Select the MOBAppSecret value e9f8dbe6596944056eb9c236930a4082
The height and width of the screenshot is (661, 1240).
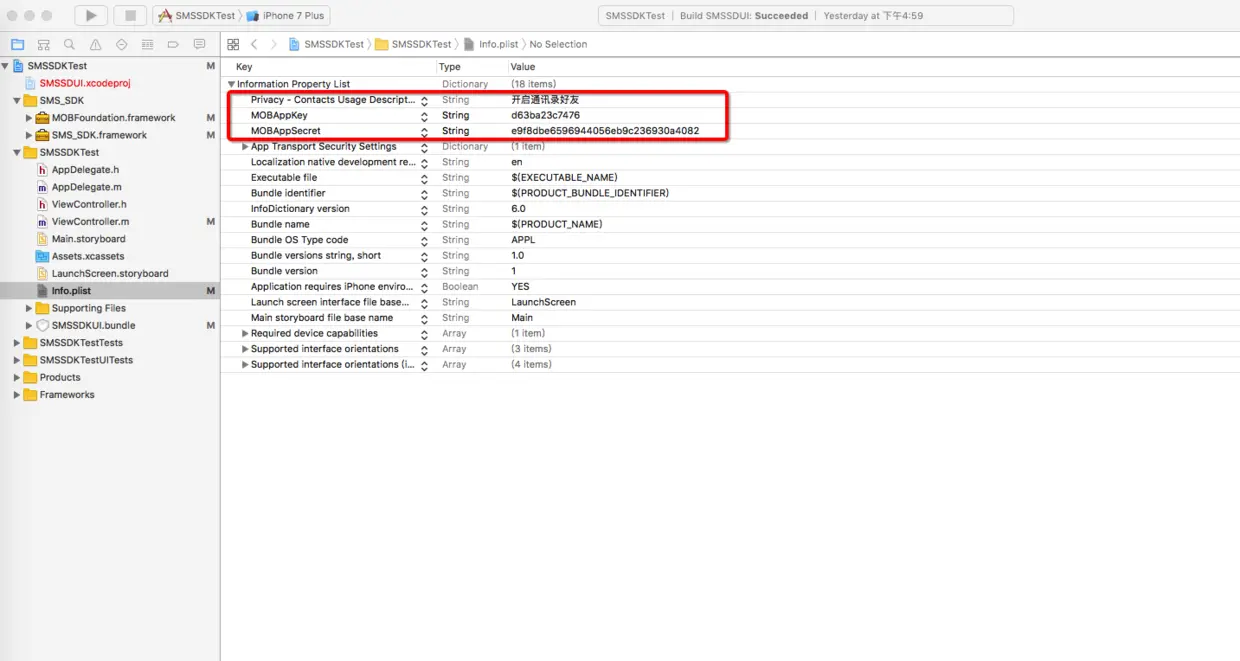(605, 131)
